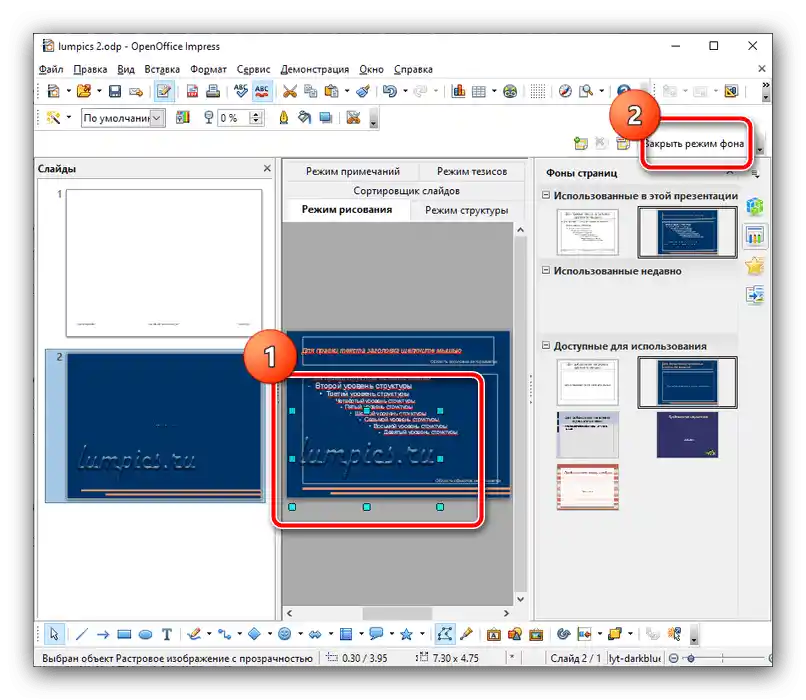Toggle AutoSpellcheck with red underline ABC
The image size is (806, 700).
tap(262, 91)
